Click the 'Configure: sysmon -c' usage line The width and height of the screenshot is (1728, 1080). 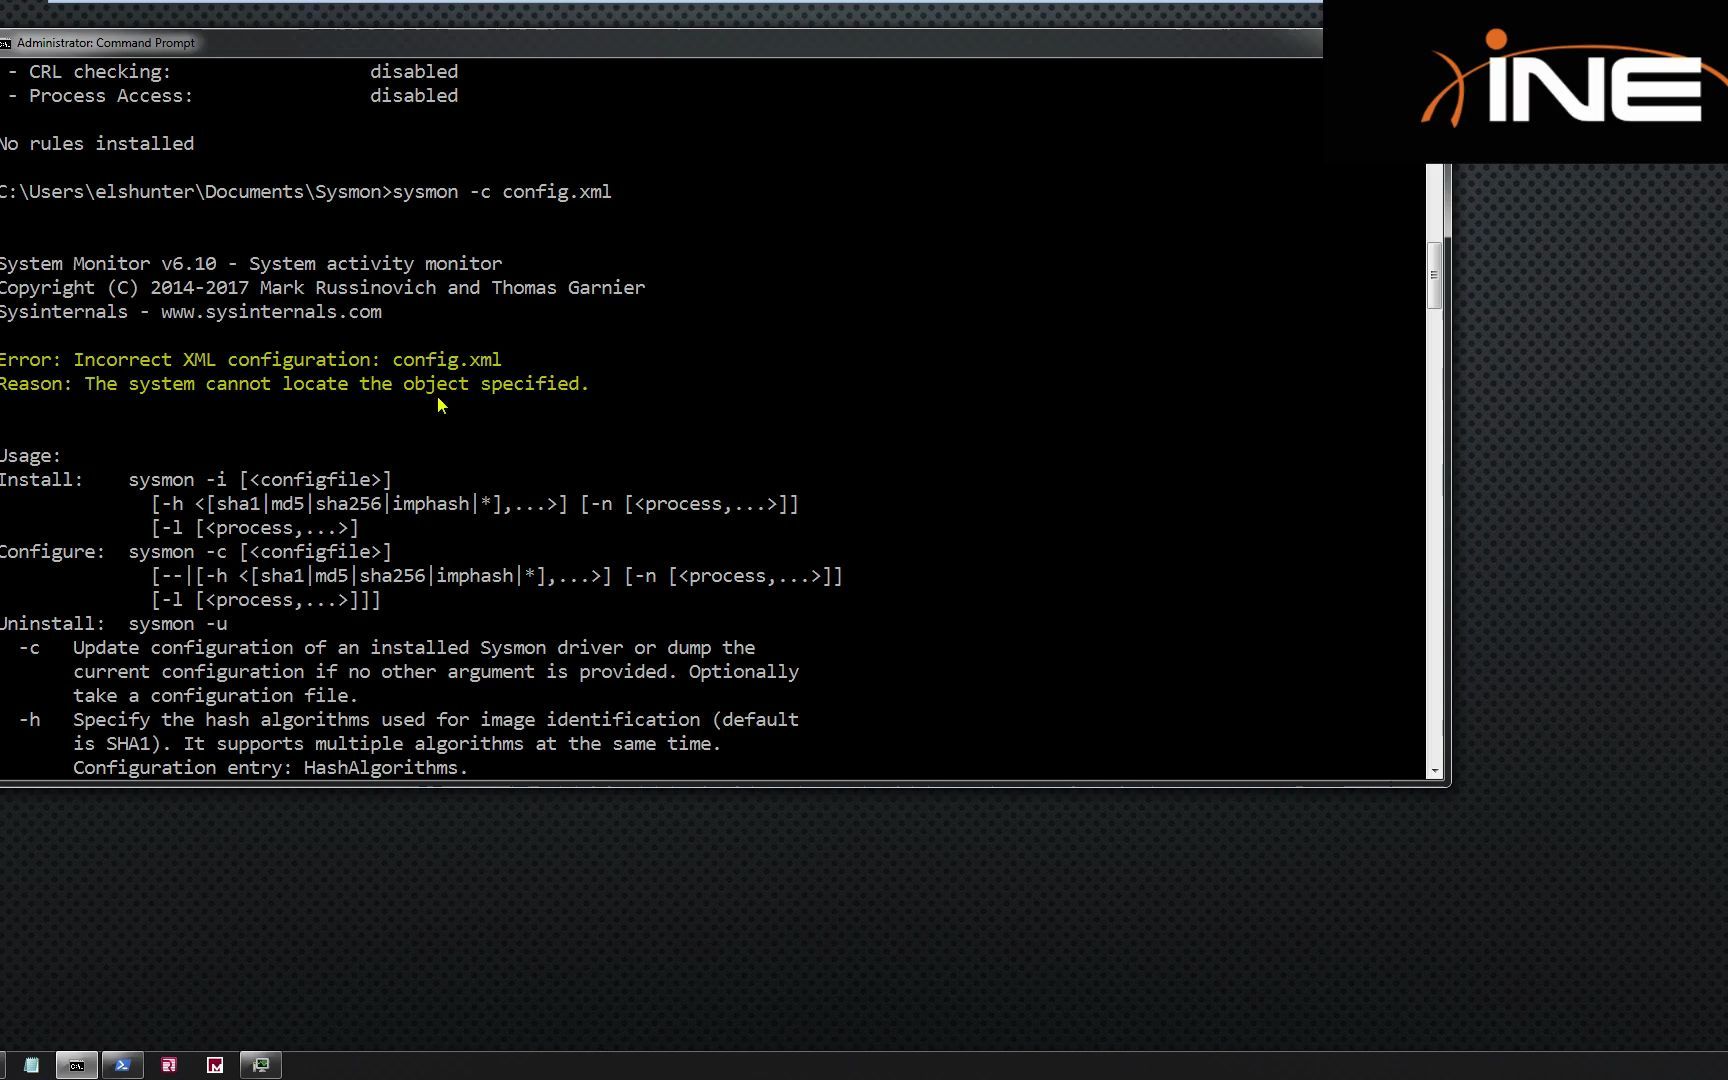196,552
